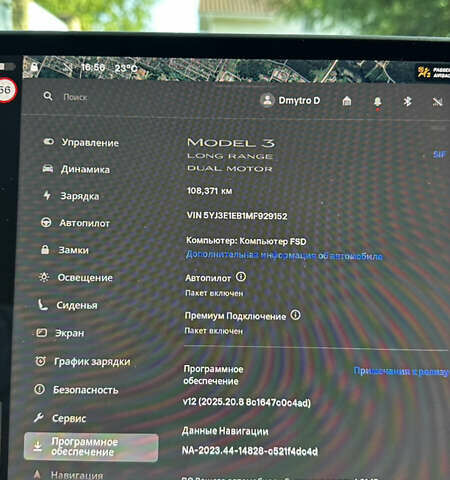Click the Освещение sun icon
Image resolution: width=450 pixels, height=480 pixels.
(x=44, y=277)
